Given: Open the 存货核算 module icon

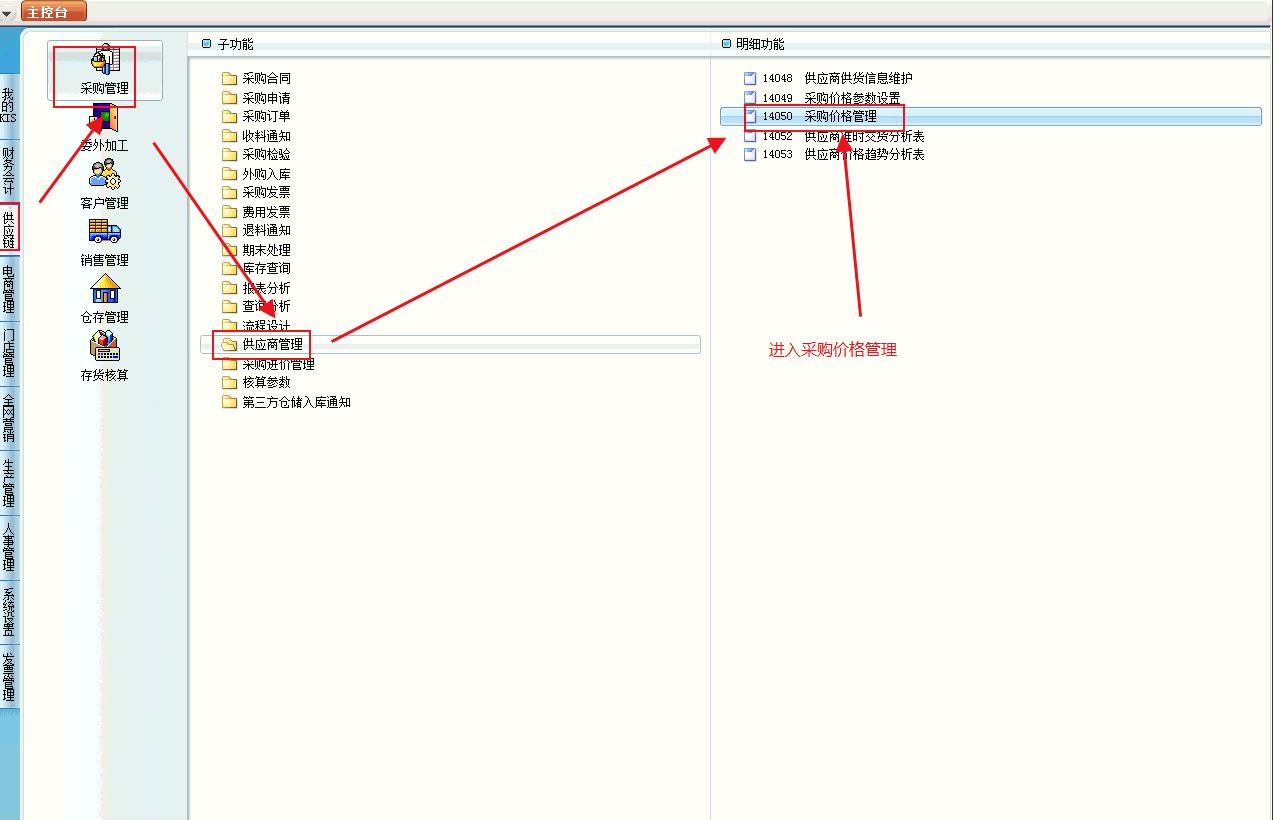Looking at the screenshot, I should (105, 357).
